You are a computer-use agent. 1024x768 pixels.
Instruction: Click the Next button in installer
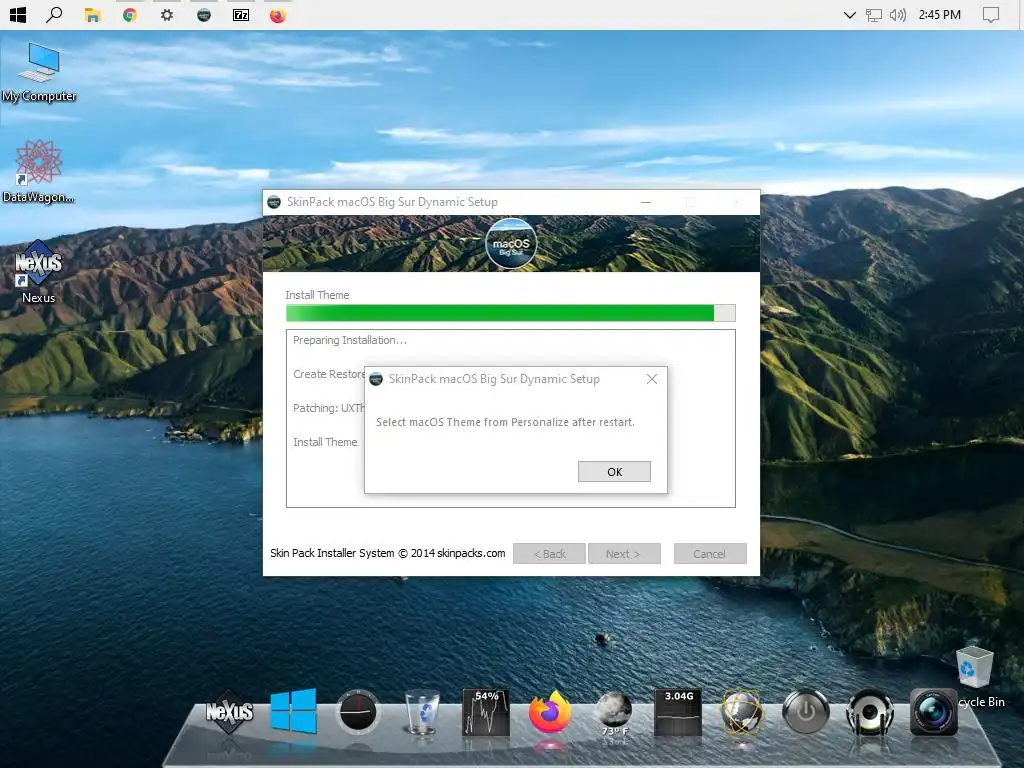point(624,554)
